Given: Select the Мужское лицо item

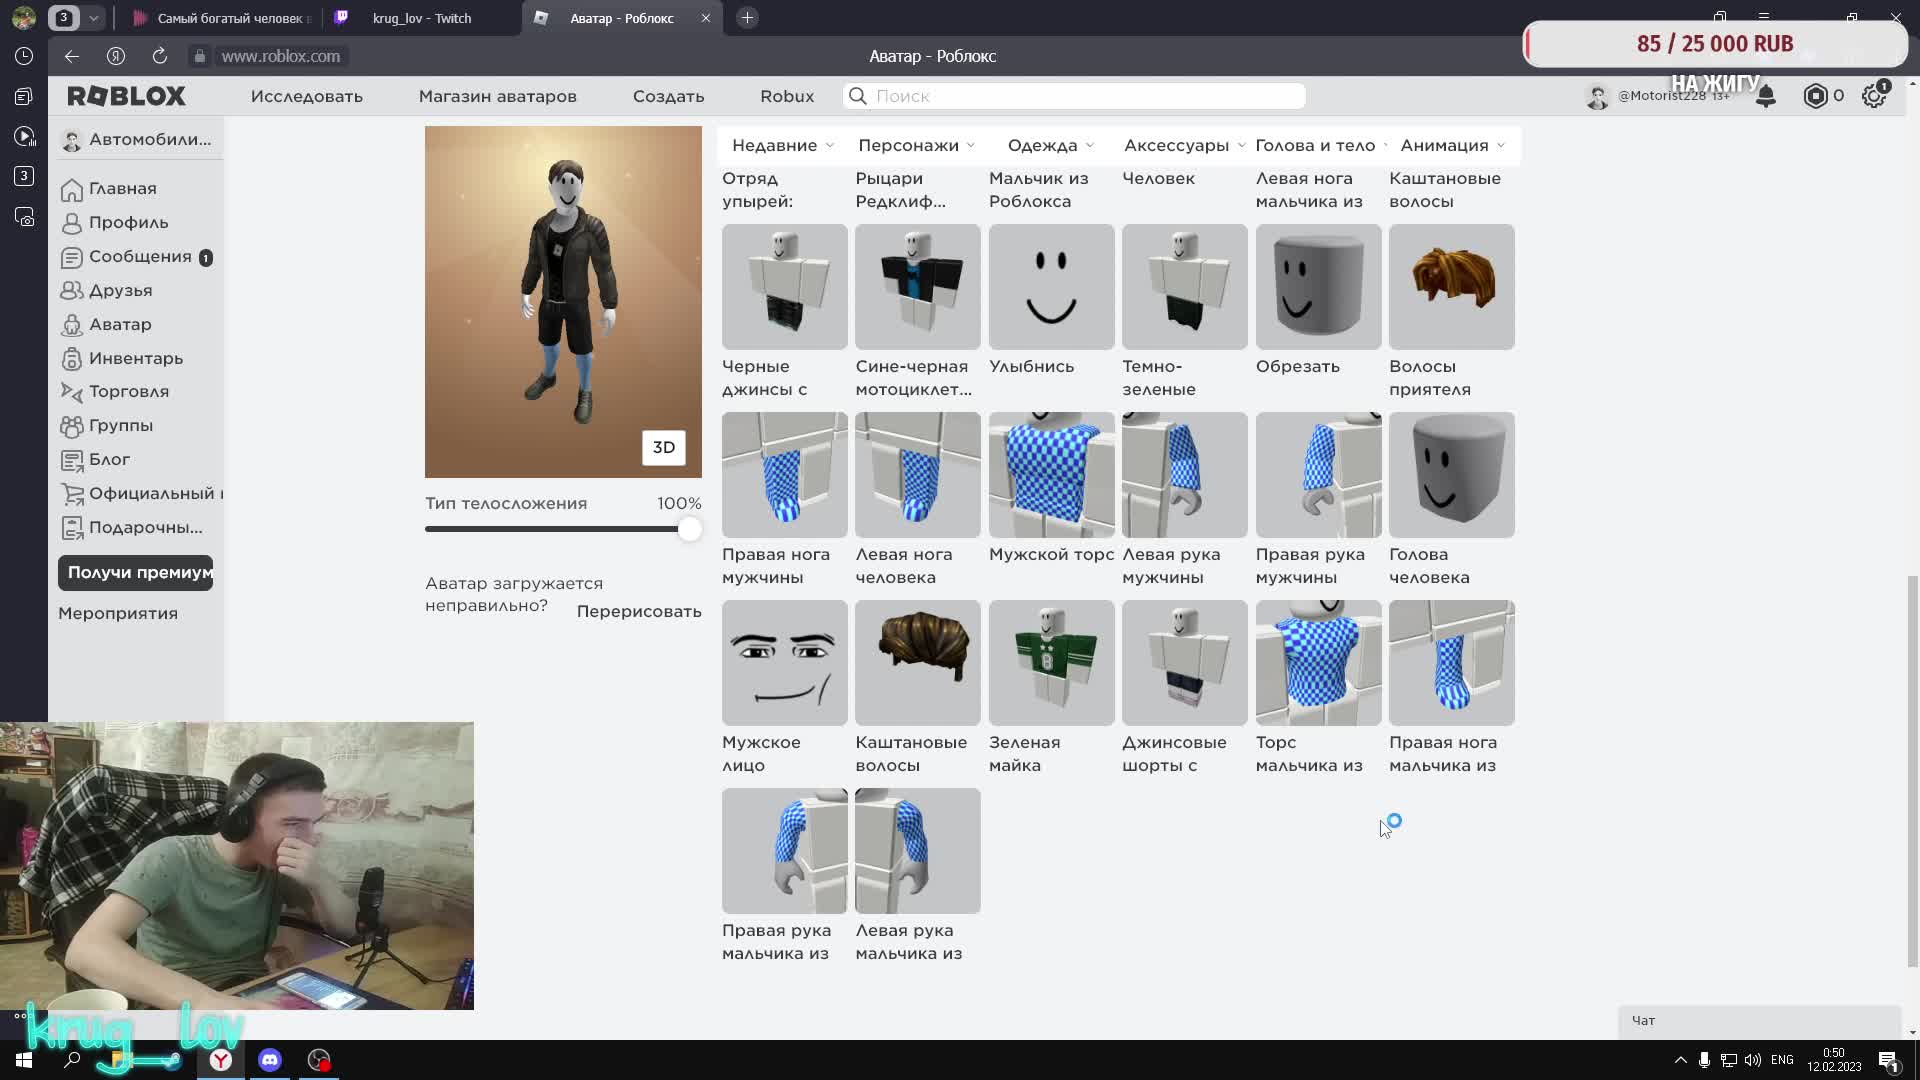Looking at the screenshot, I should (x=784, y=663).
